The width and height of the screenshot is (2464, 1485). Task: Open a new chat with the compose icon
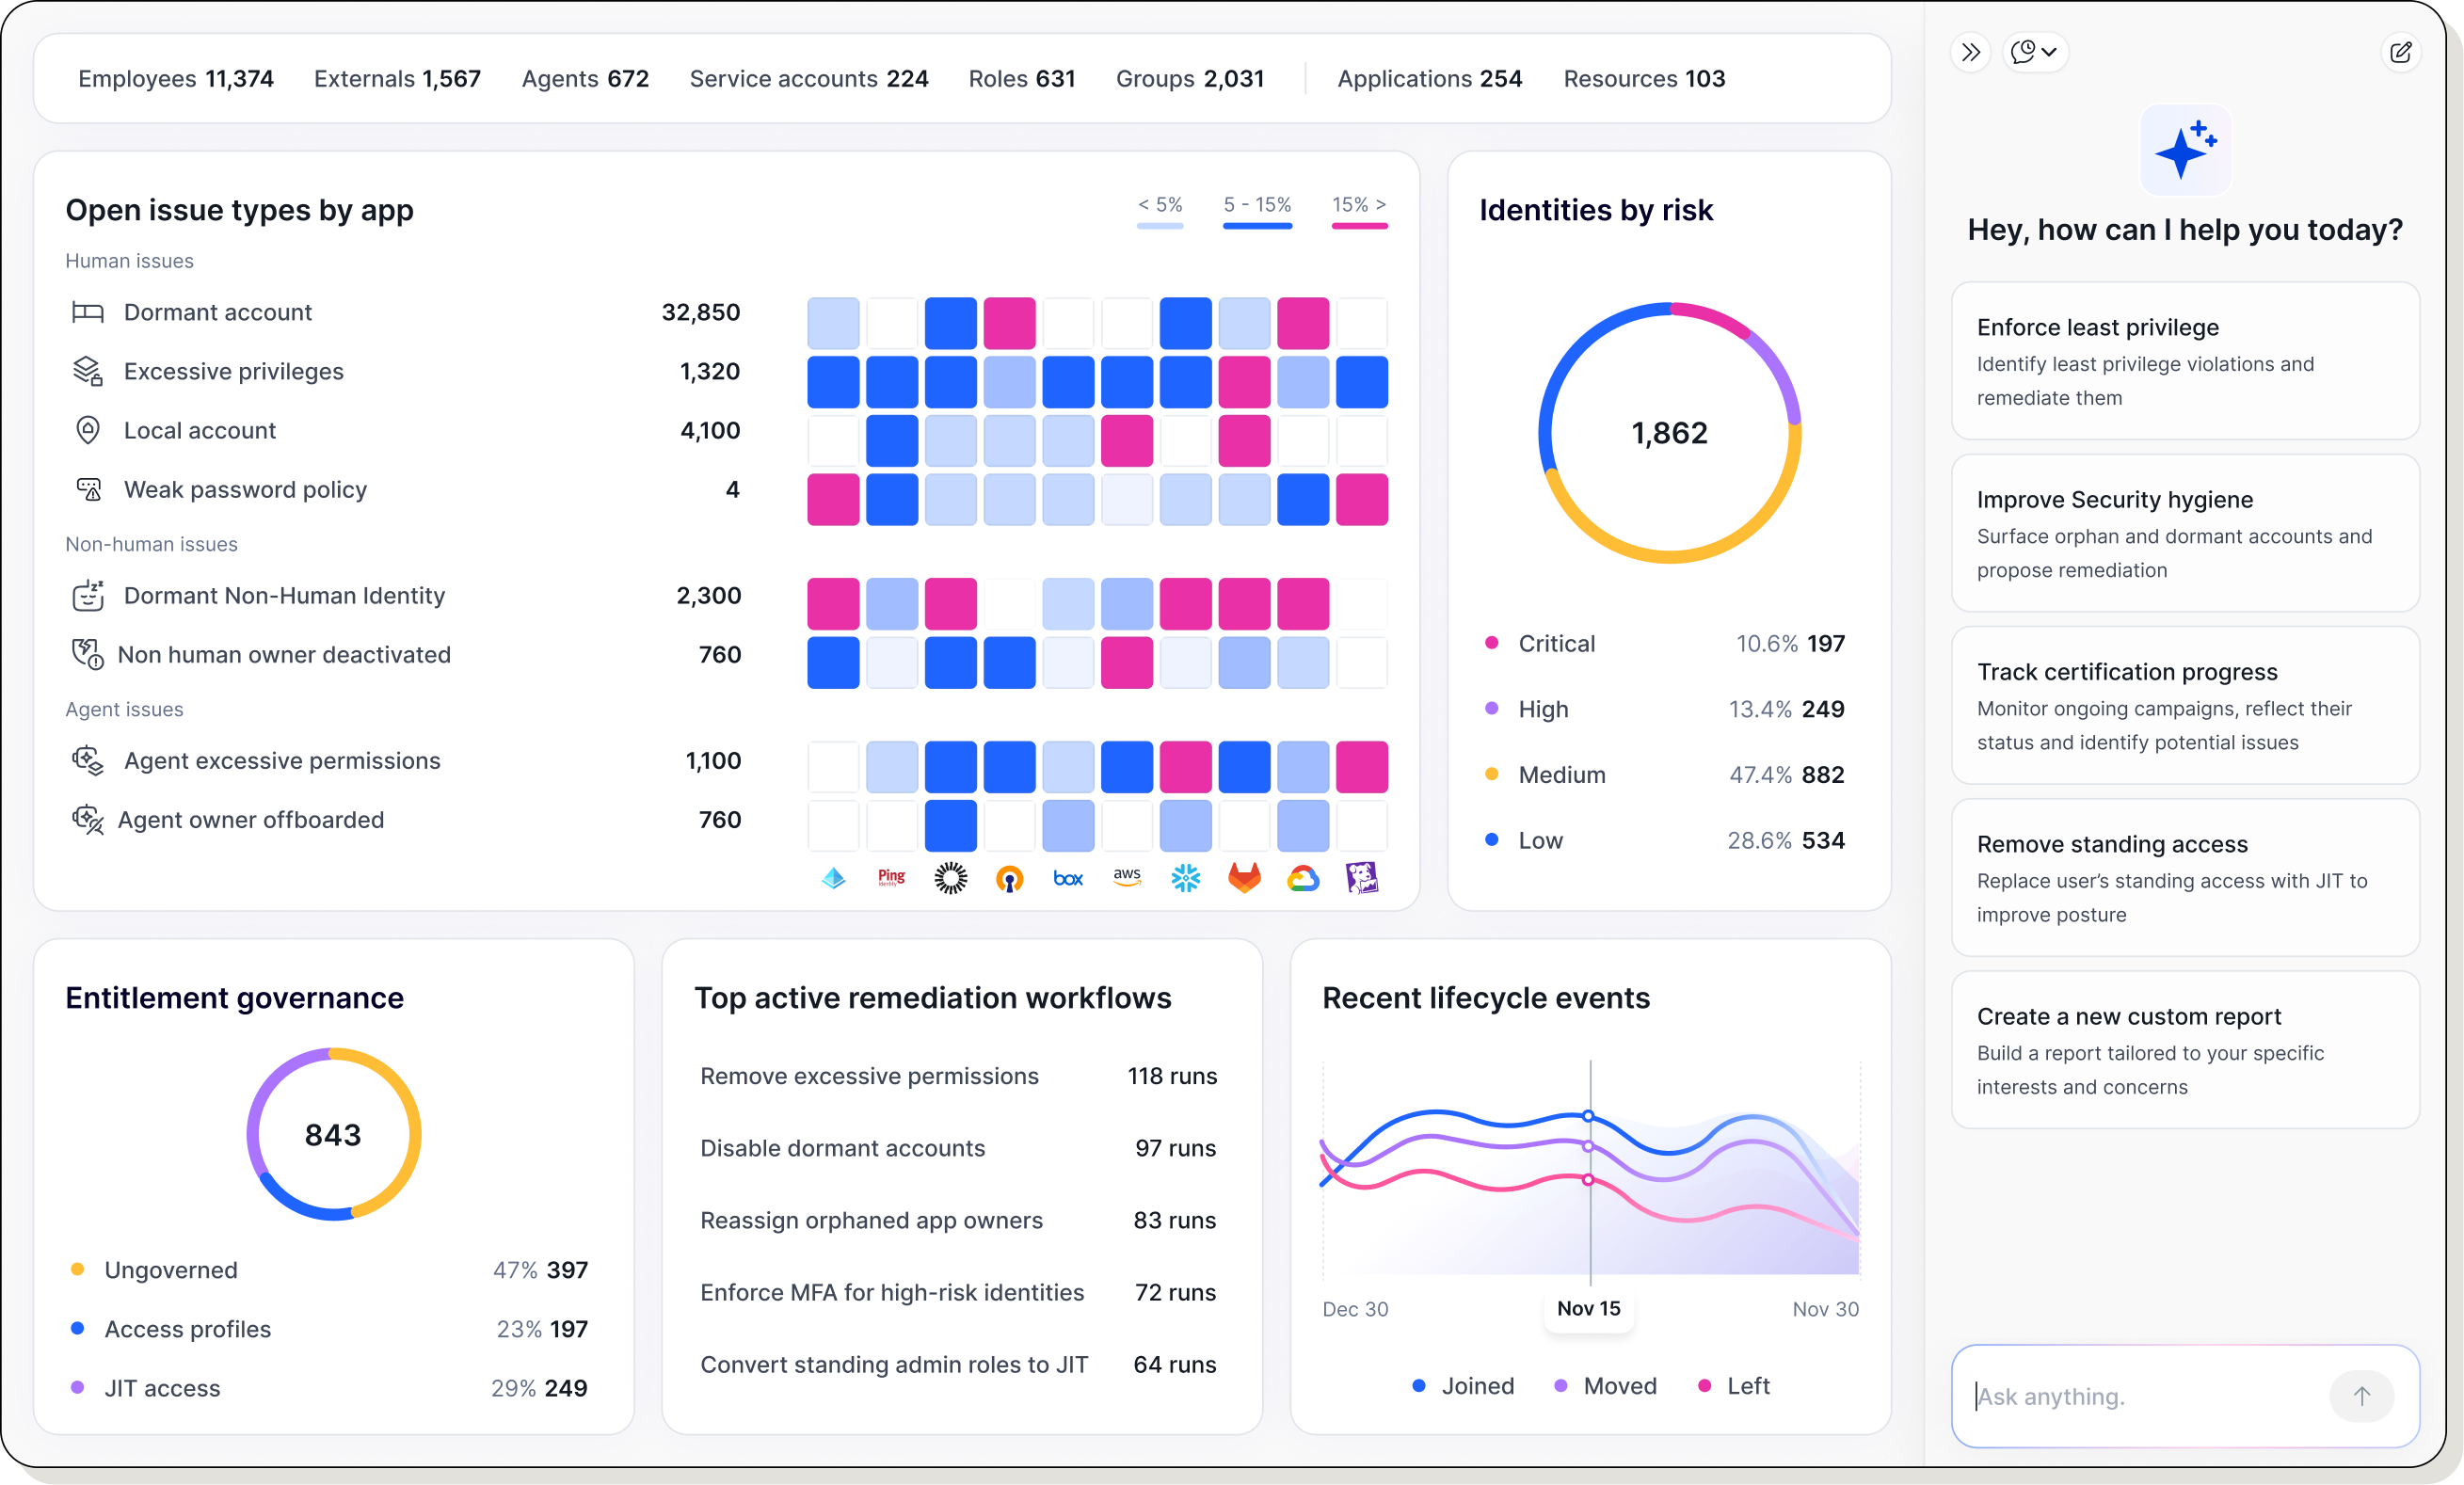[2403, 52]
